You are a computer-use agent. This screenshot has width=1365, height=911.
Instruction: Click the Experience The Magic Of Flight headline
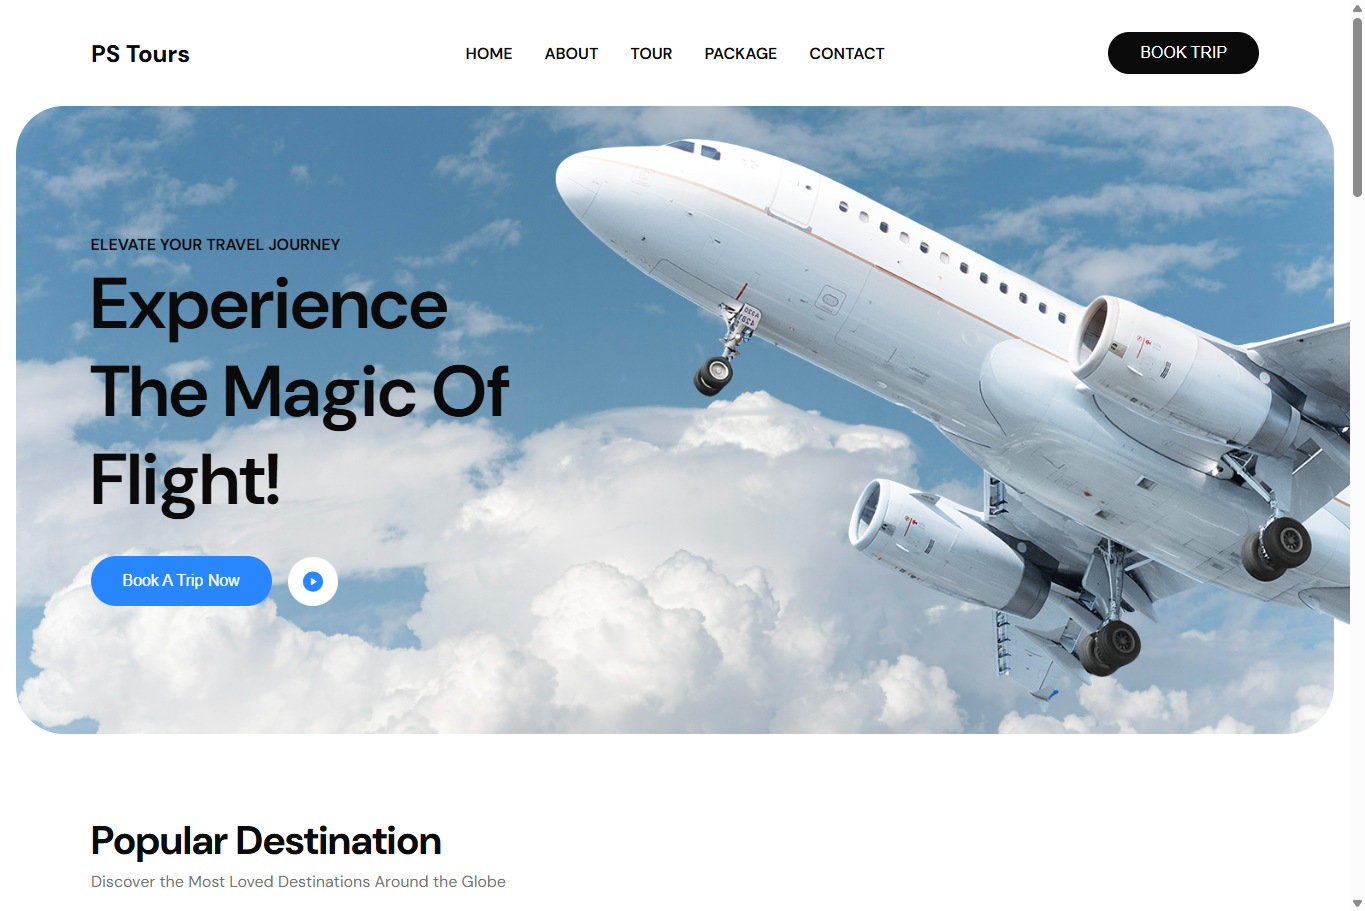tap(300, 393)
